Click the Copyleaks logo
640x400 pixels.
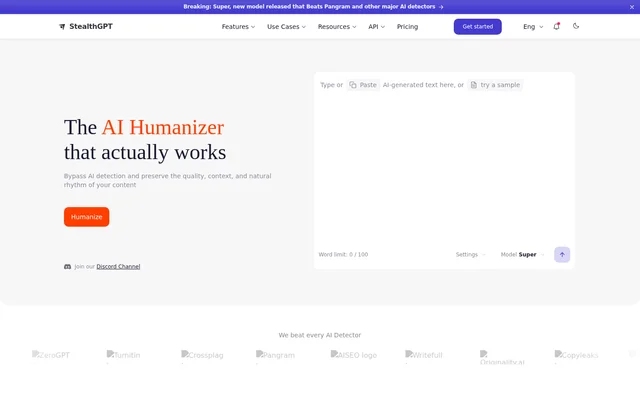point(576,355)
